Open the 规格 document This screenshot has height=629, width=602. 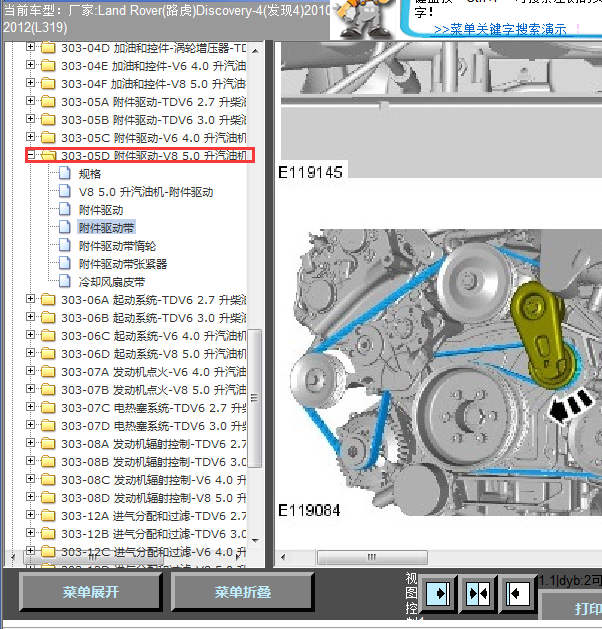tap(90, 174)
